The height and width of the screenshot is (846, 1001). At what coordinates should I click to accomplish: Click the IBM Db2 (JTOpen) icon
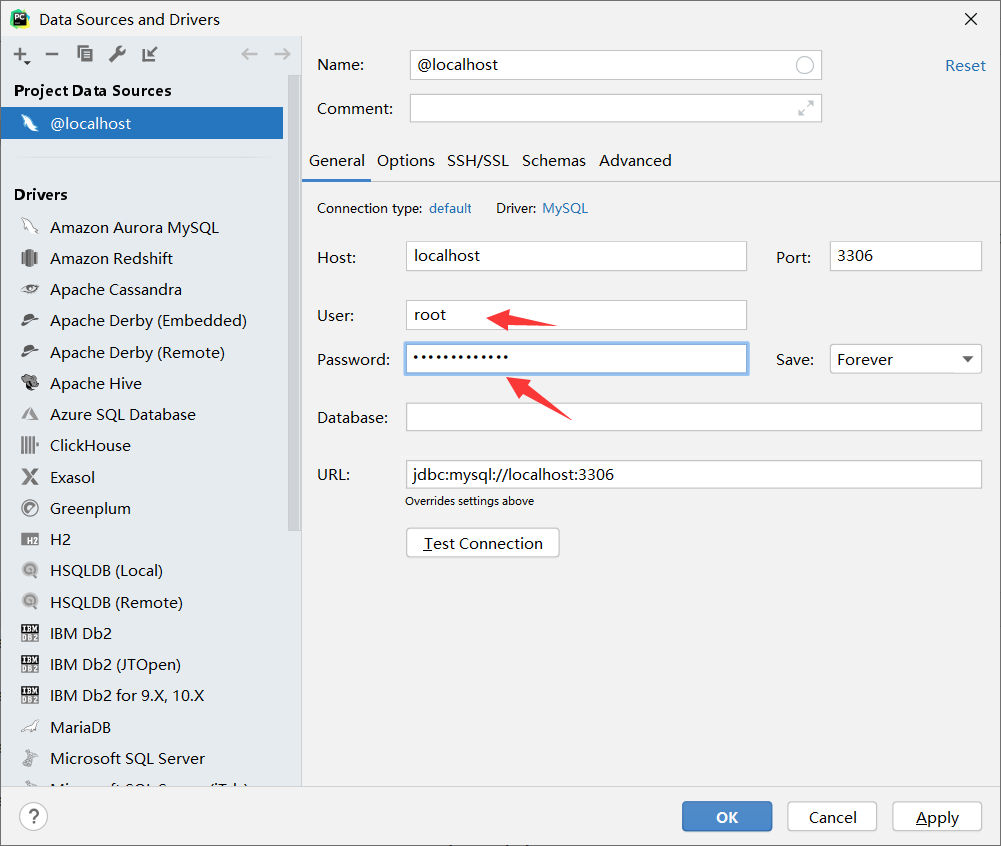pyautogui.click(x=29, y=664)
